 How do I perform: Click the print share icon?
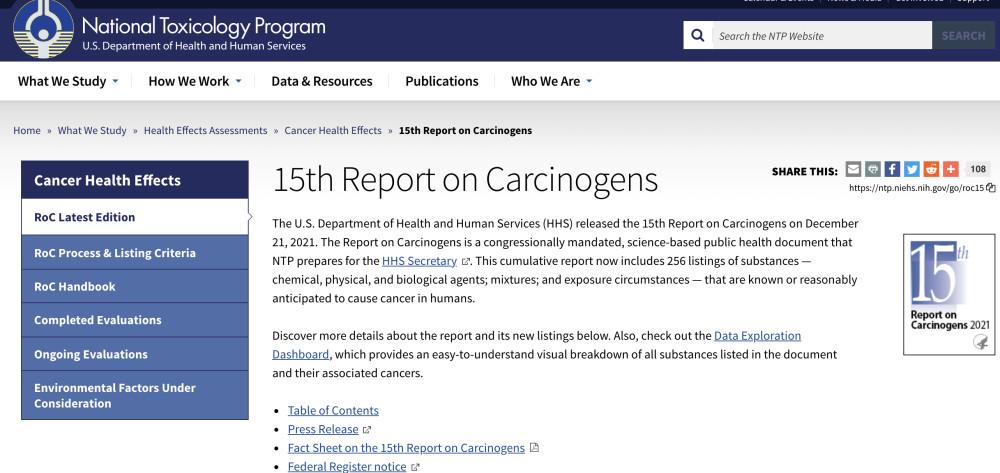[x=873, y=169]
